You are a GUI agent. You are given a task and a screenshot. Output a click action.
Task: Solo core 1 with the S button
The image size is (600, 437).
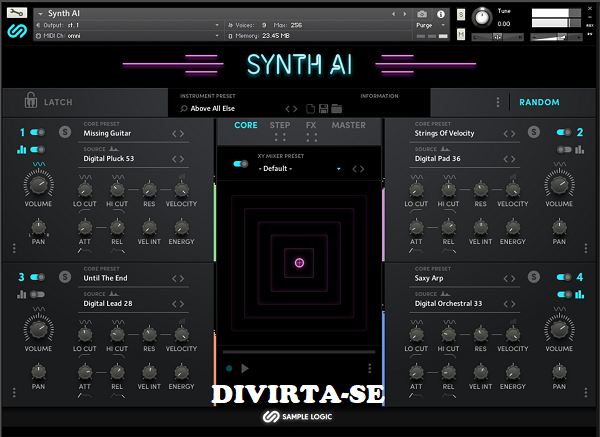tap(65, 132)
